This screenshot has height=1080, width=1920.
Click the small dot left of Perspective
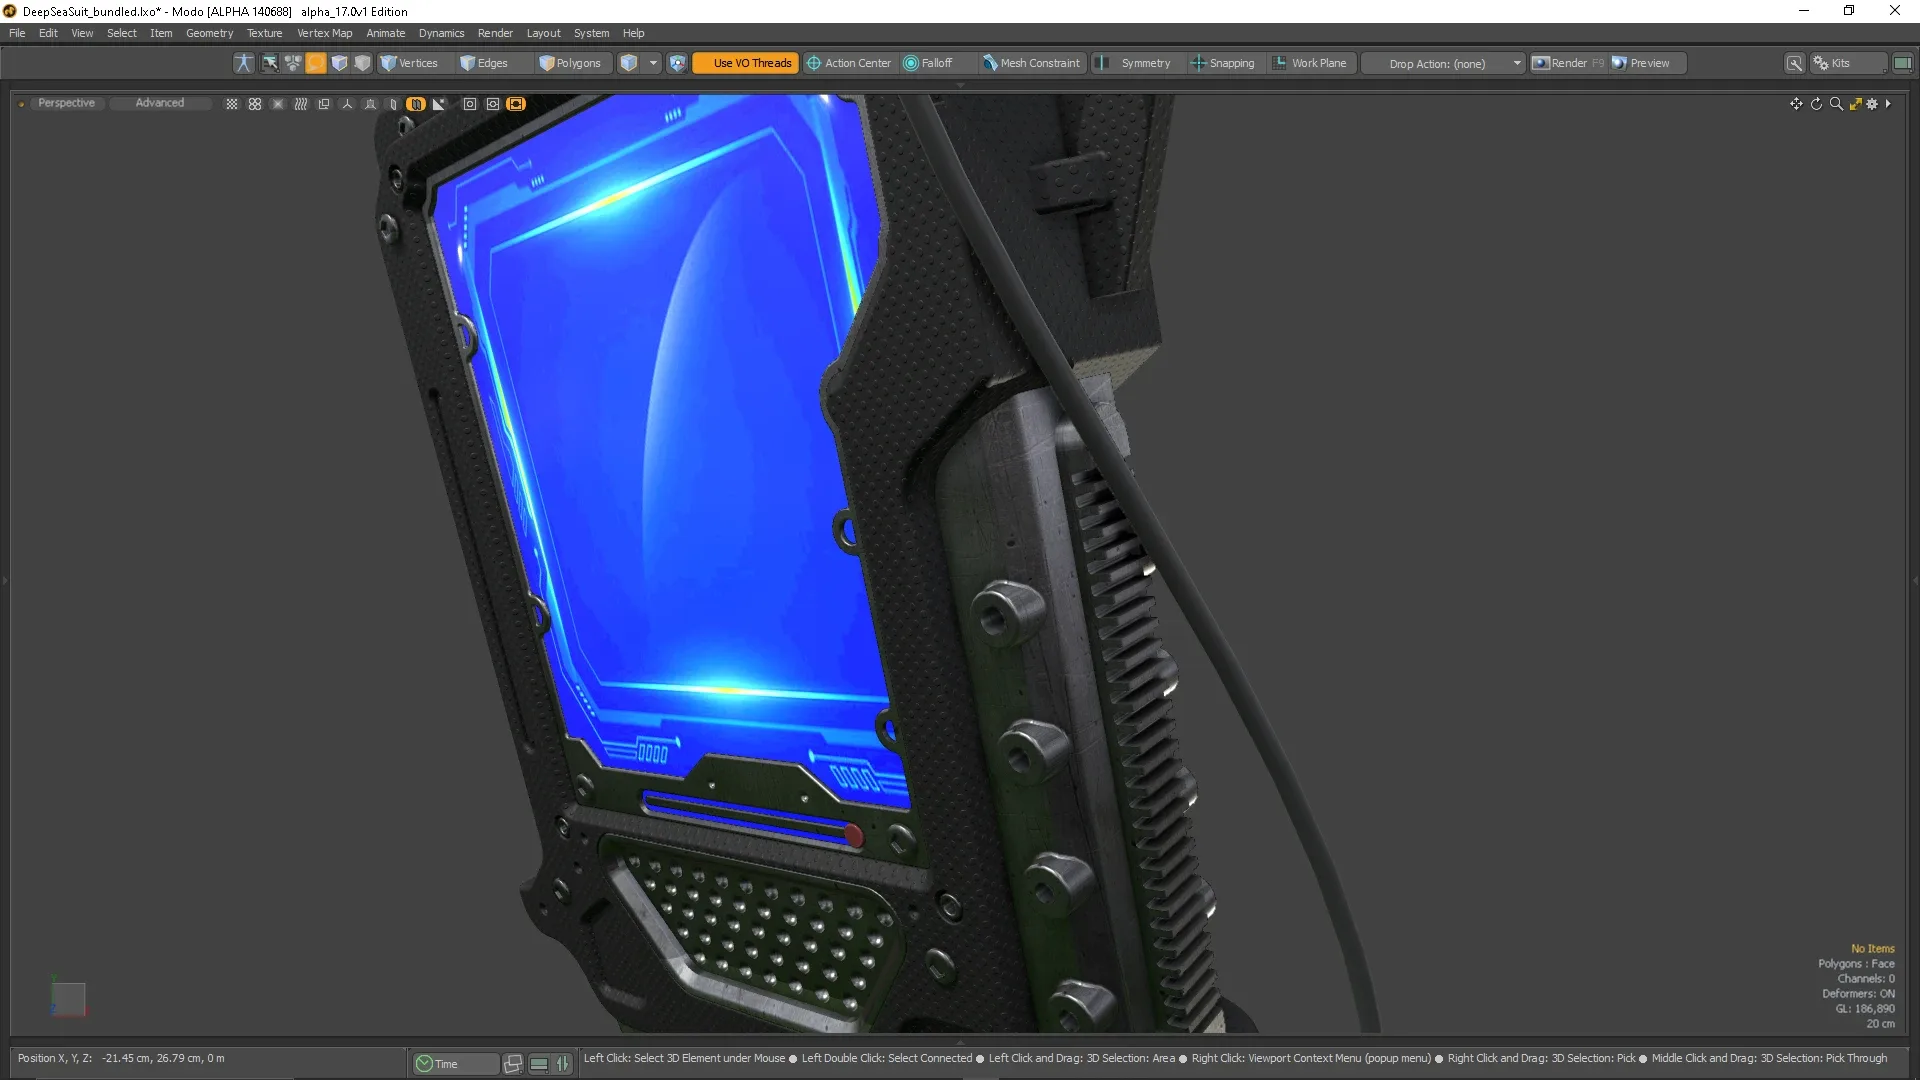[x=21, y=104]
